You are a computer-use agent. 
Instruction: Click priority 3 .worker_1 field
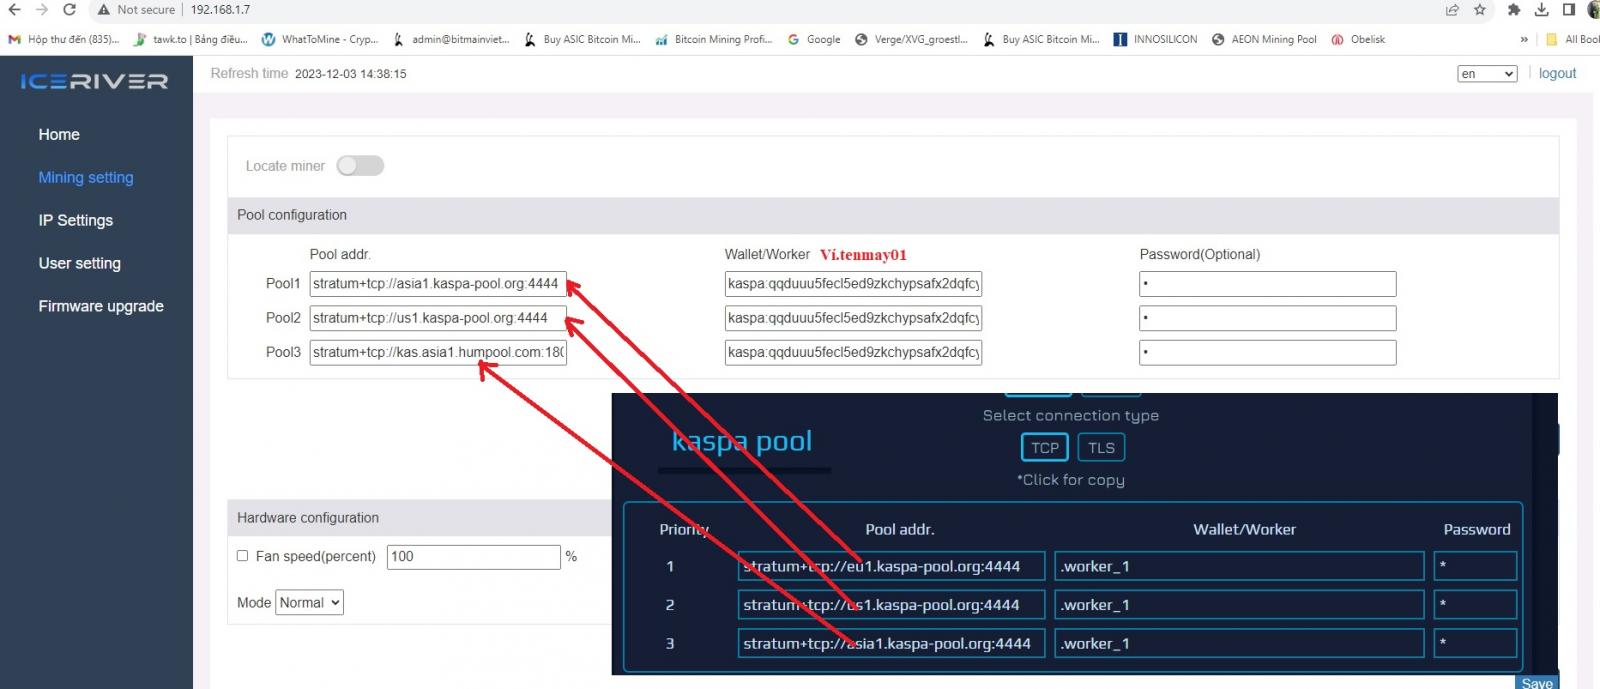click(1240, 644)
